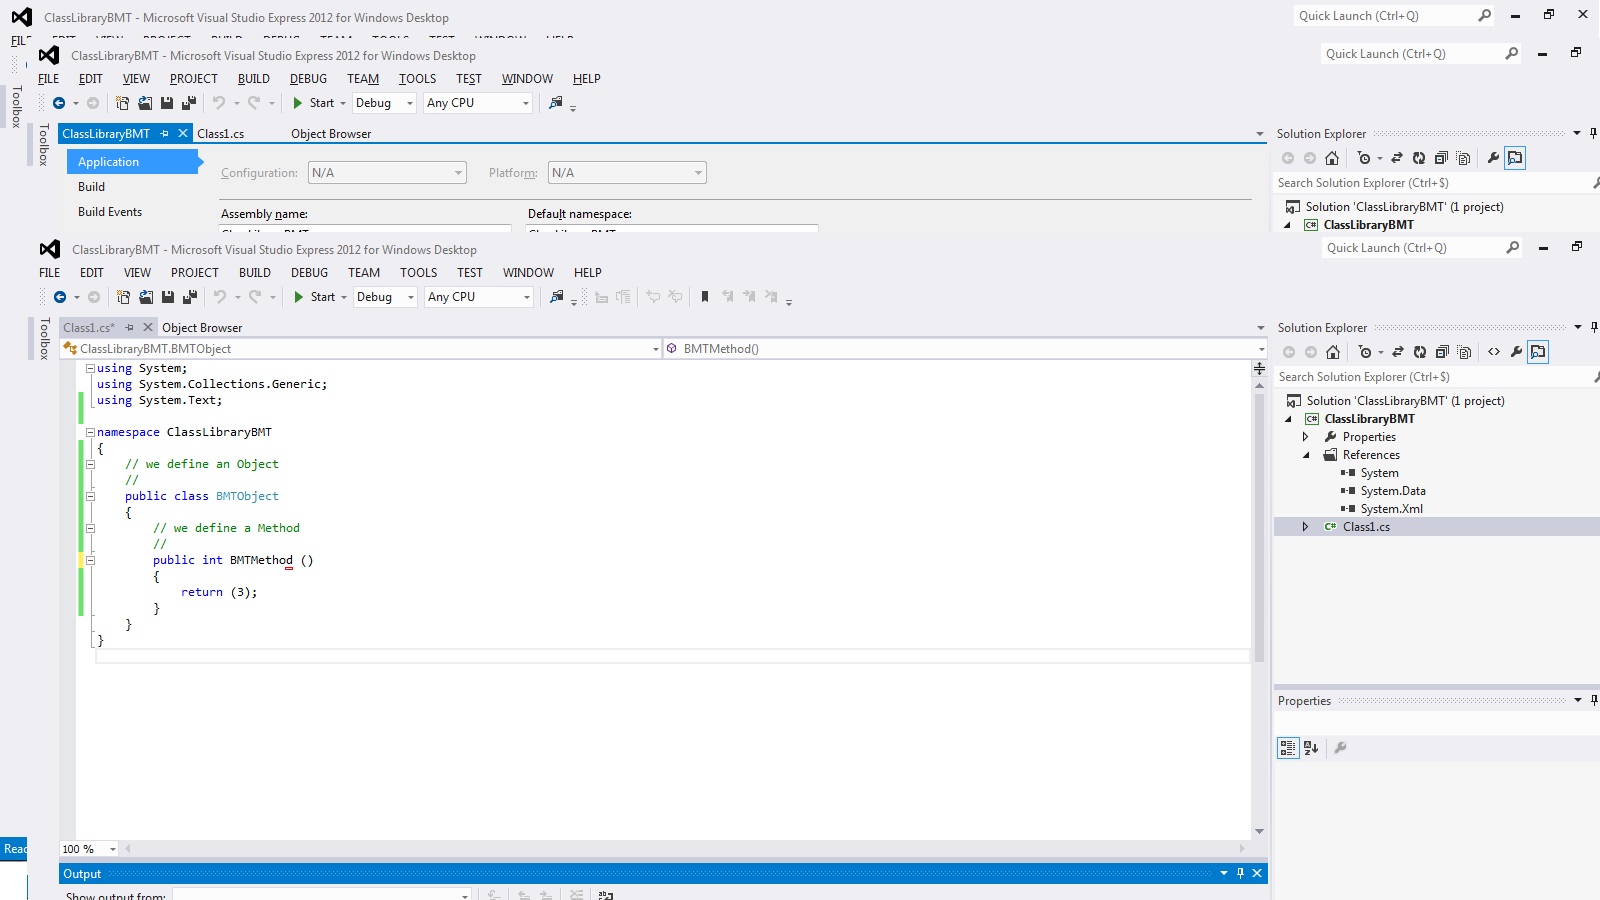This screenshot has height=900, width=1600.
Task: Click Find in Files icon in Class1.cs code window toolbar
Action: 557,297
